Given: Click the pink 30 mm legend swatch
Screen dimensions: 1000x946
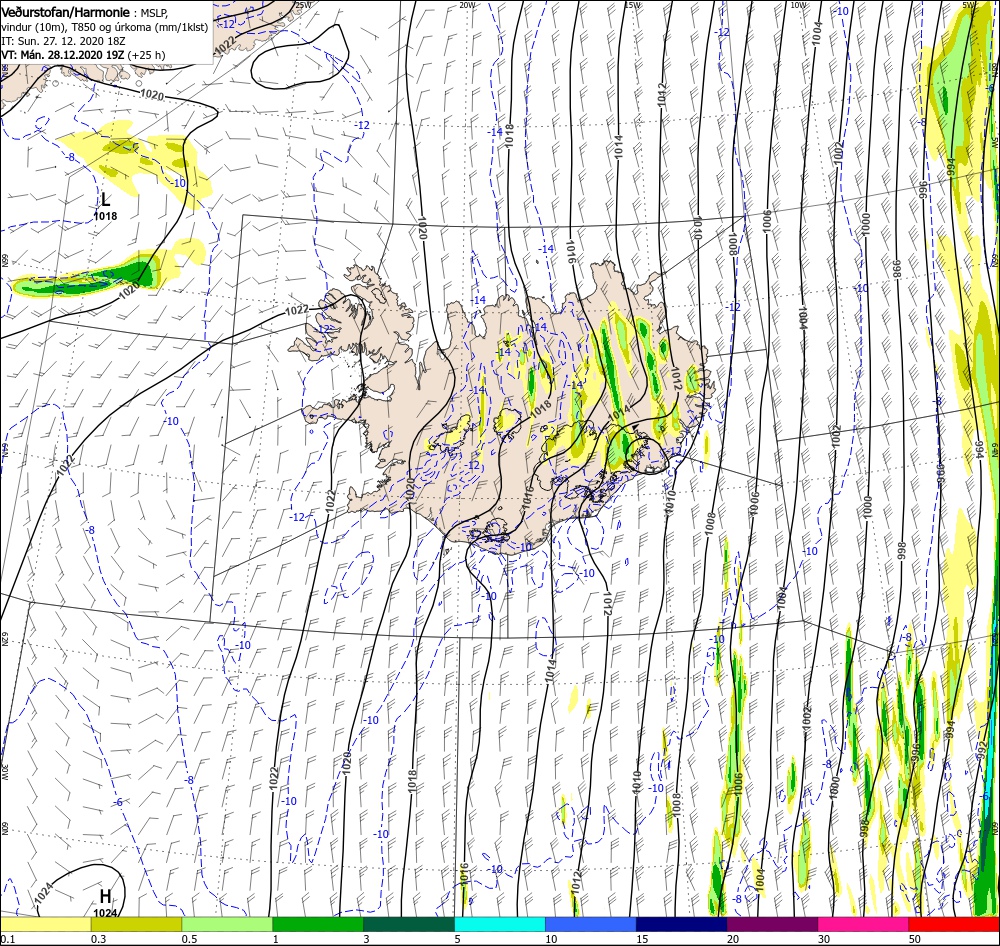Looking at the screenshot, I should 863,924.
